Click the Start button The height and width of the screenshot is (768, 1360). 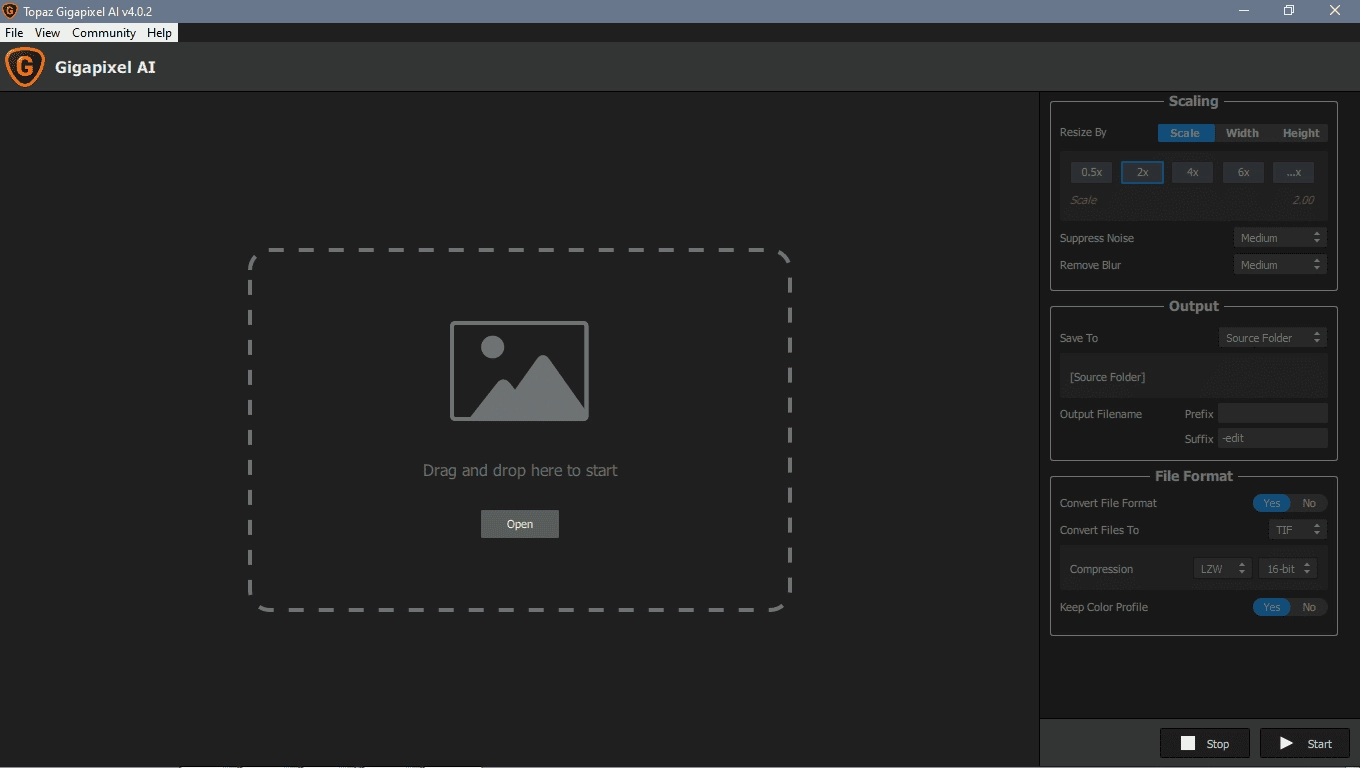tap(1305, 743)
